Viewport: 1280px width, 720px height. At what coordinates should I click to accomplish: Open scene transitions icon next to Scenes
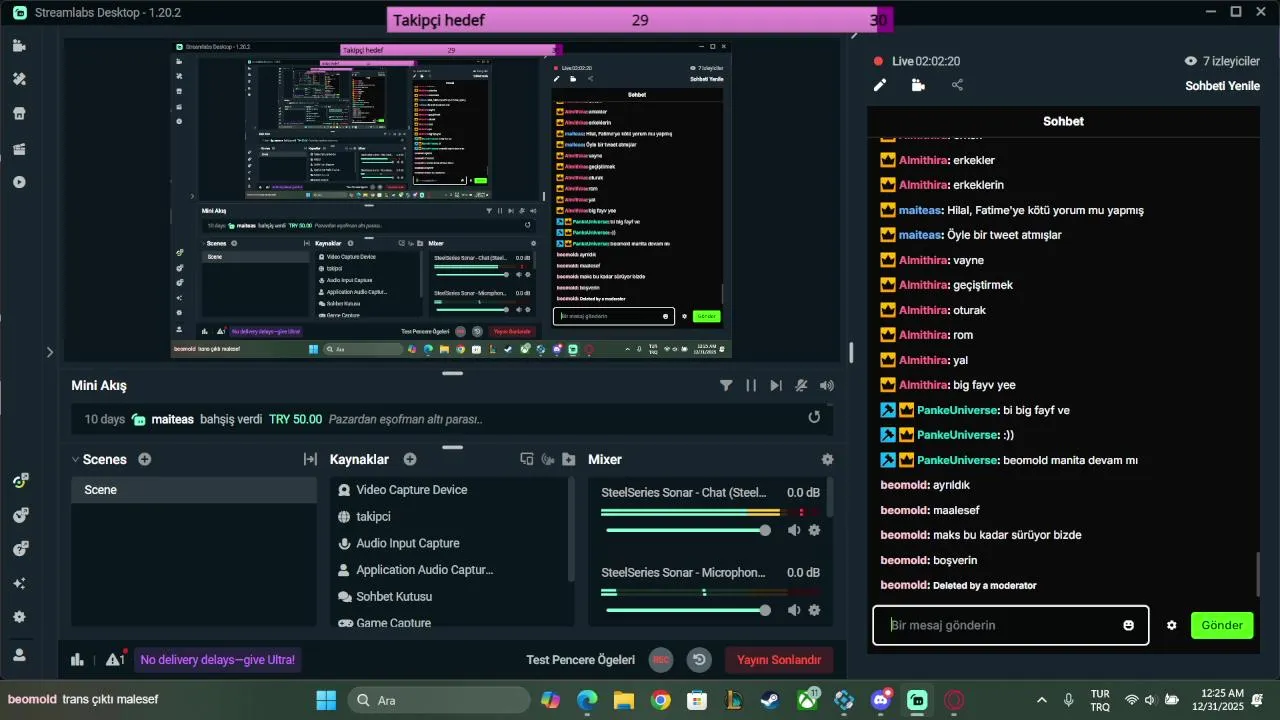pyautogui.click(x=310, y=459)
